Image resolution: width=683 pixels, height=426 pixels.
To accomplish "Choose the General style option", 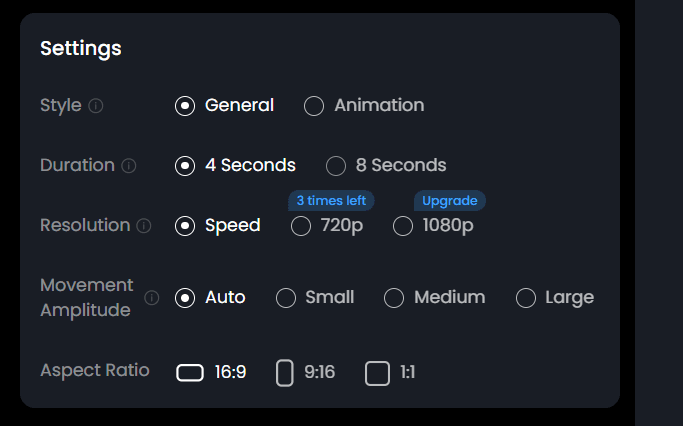I will (185, 106).
